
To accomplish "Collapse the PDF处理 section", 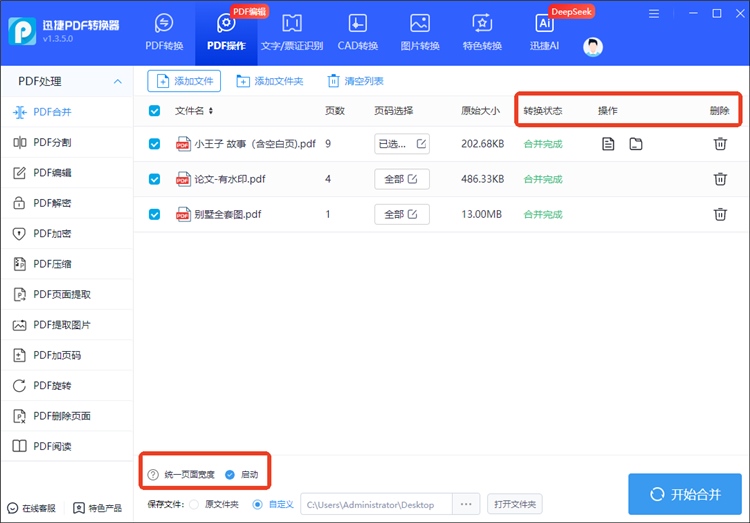I will coord(117,82).
